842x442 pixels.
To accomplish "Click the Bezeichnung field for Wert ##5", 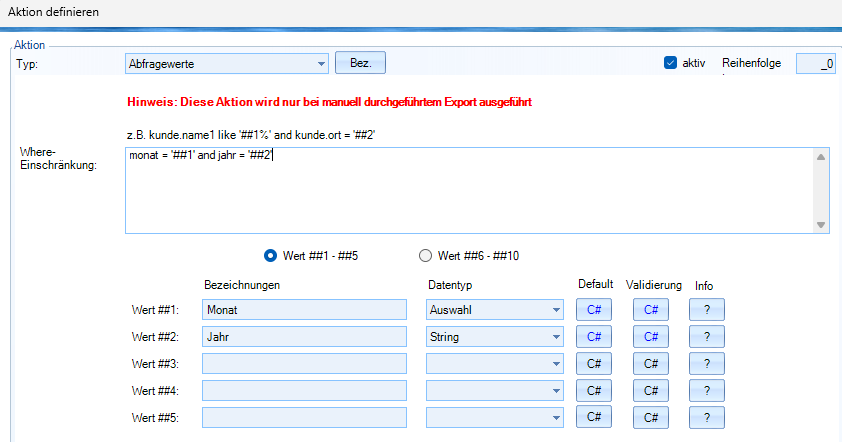I will pyautogui.click(x=304, y=417).
